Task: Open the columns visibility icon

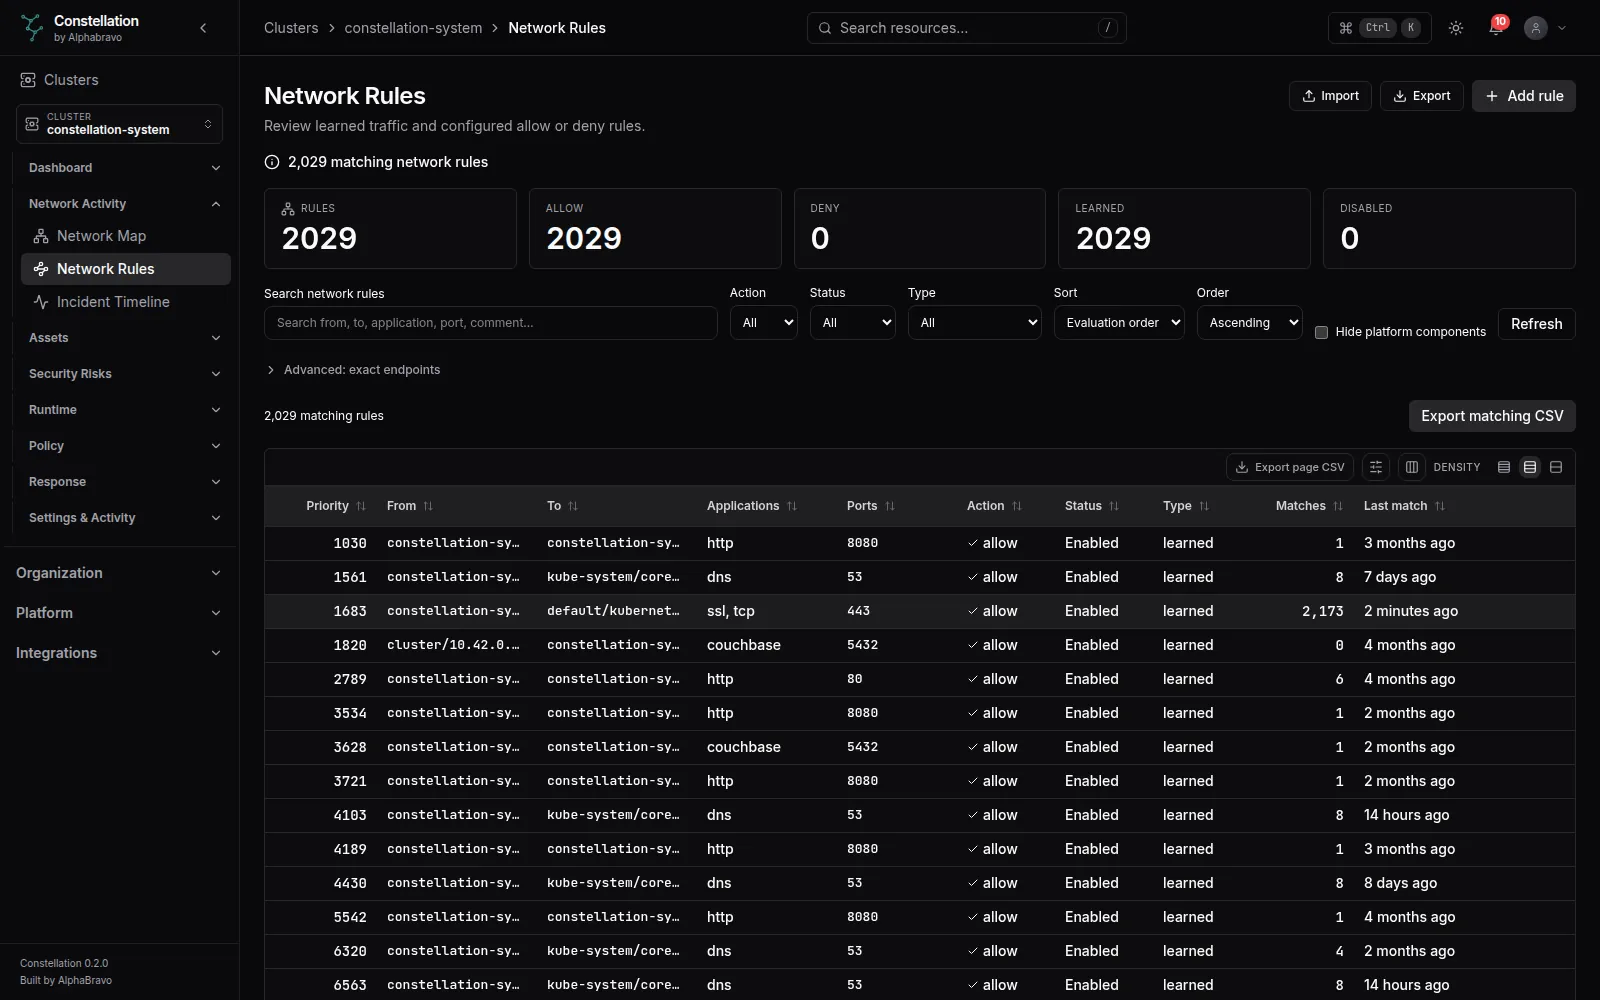Action: (1412, 467)
